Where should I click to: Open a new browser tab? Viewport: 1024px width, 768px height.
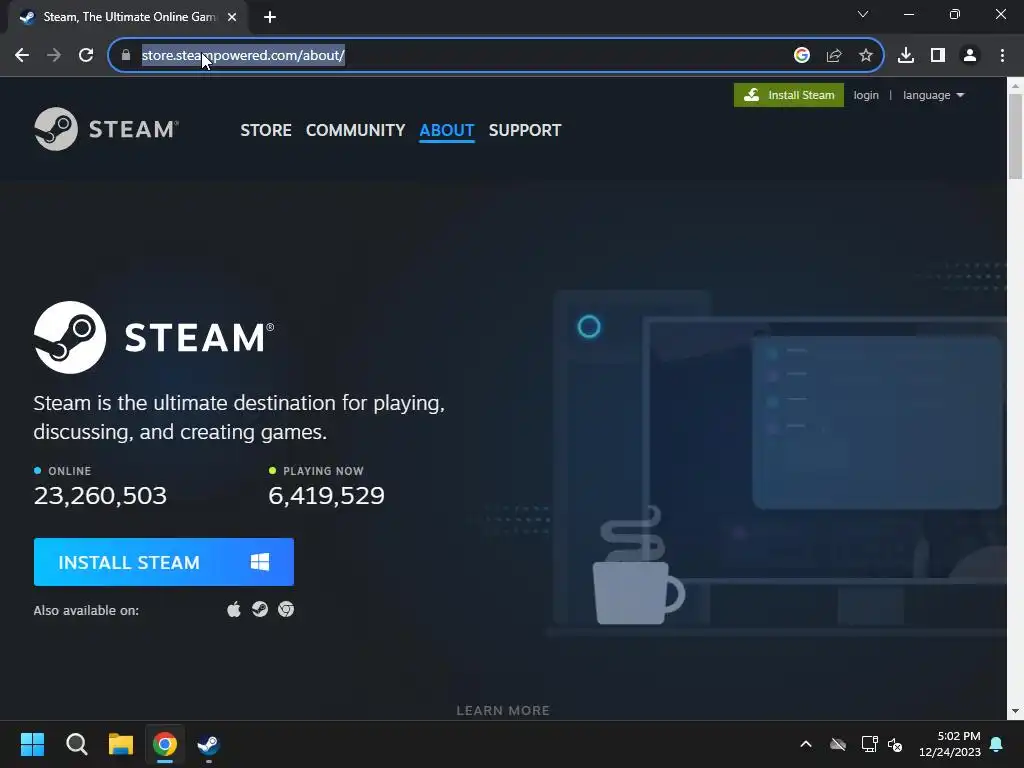pyautogui.click(x=270, y=18)
